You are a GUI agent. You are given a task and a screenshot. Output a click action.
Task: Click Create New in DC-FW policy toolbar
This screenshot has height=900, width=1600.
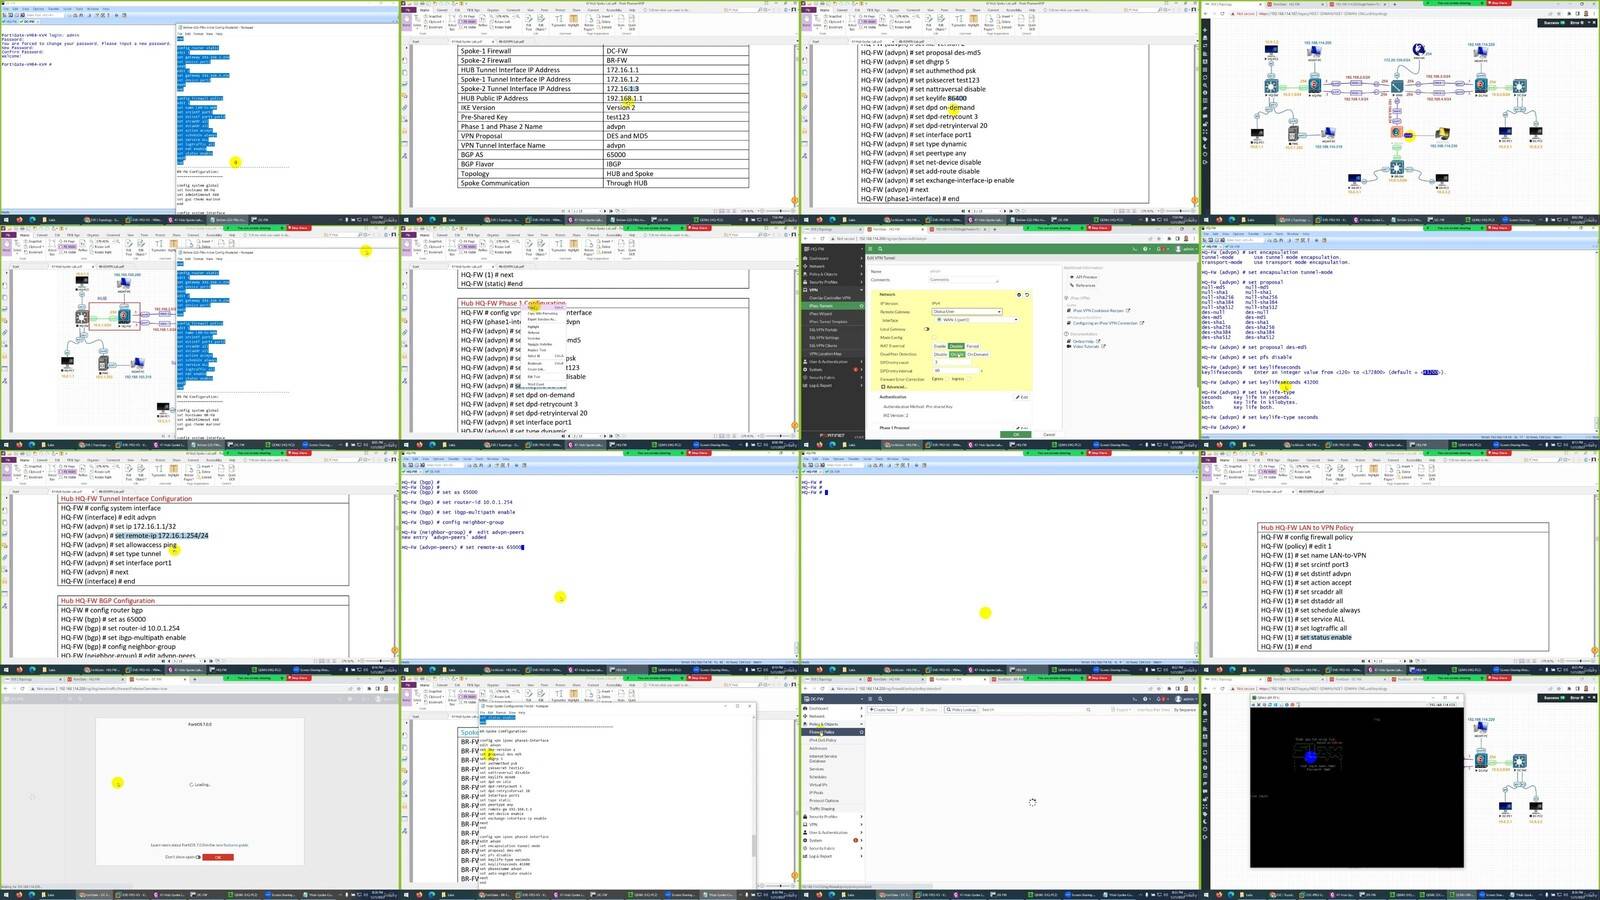point(882,709)
